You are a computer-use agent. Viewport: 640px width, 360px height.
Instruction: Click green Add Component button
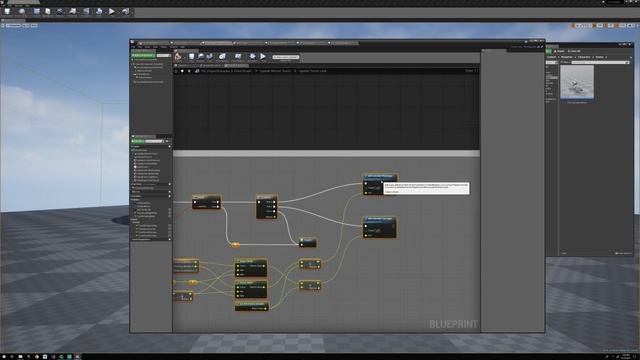(x=143, y=56)
